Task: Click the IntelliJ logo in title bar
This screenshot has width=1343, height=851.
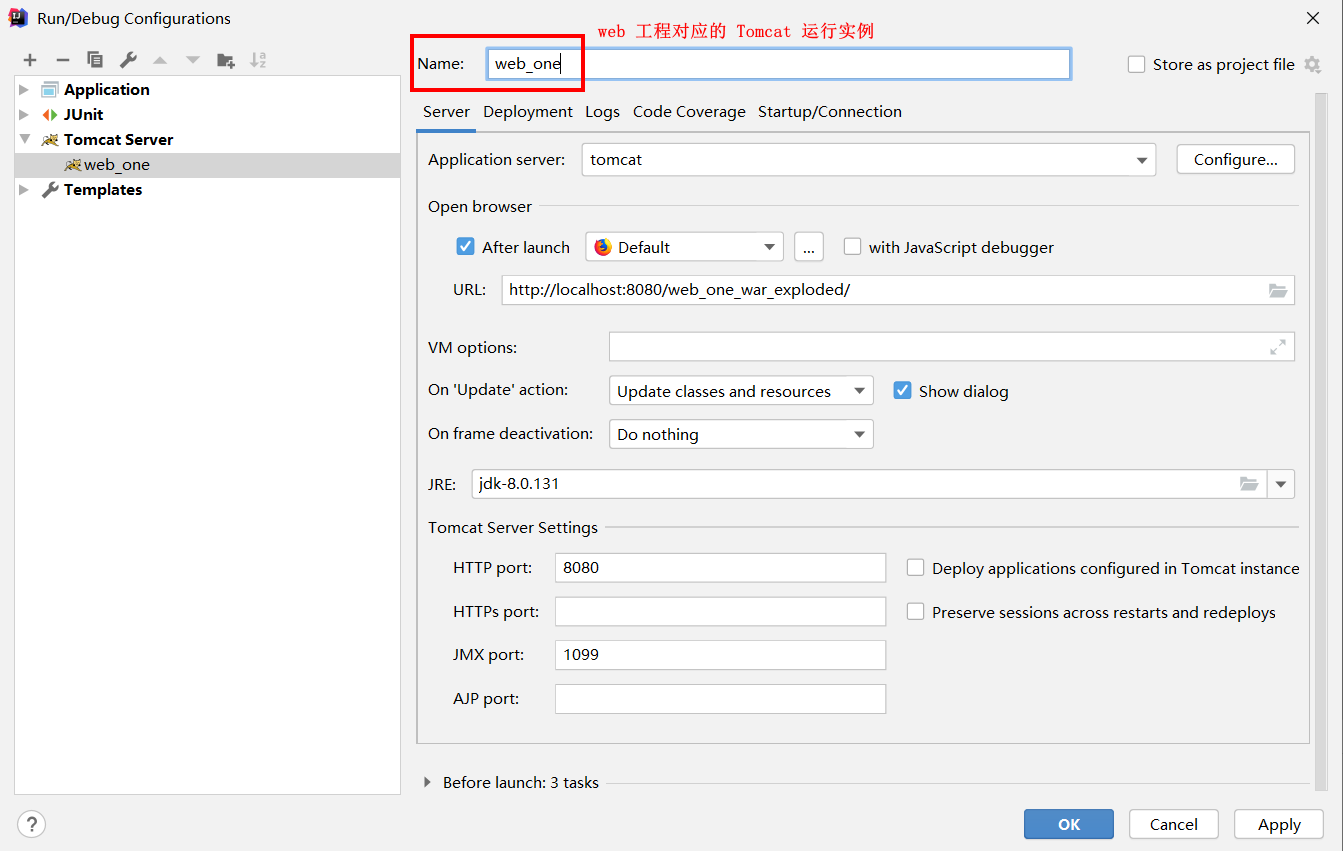Action: (x=18, y=18)
